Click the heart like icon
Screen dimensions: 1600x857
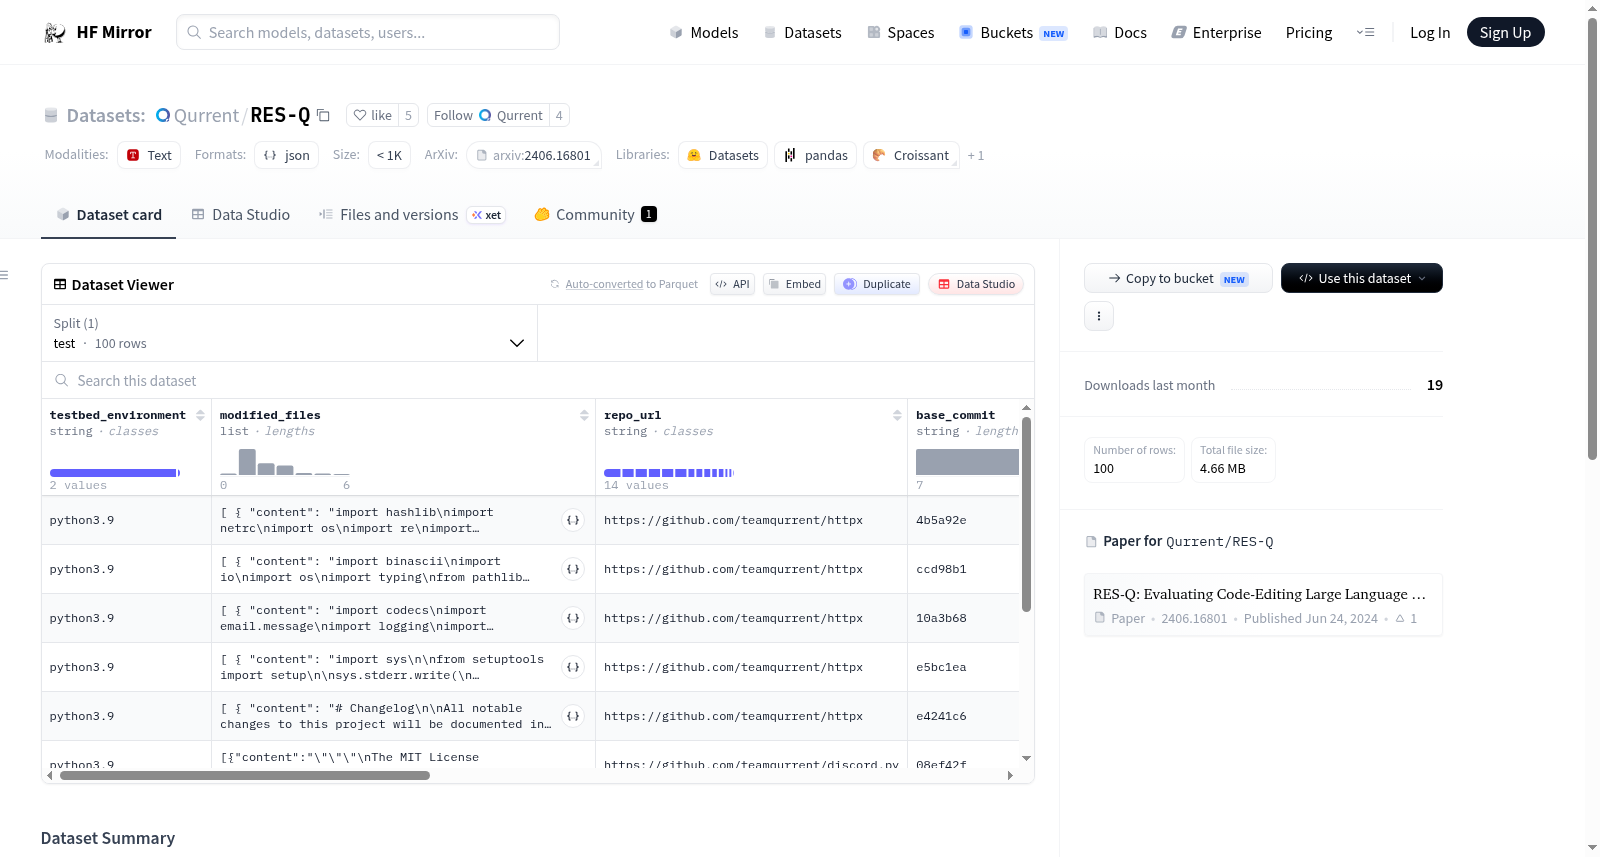(x=360, y=115)
